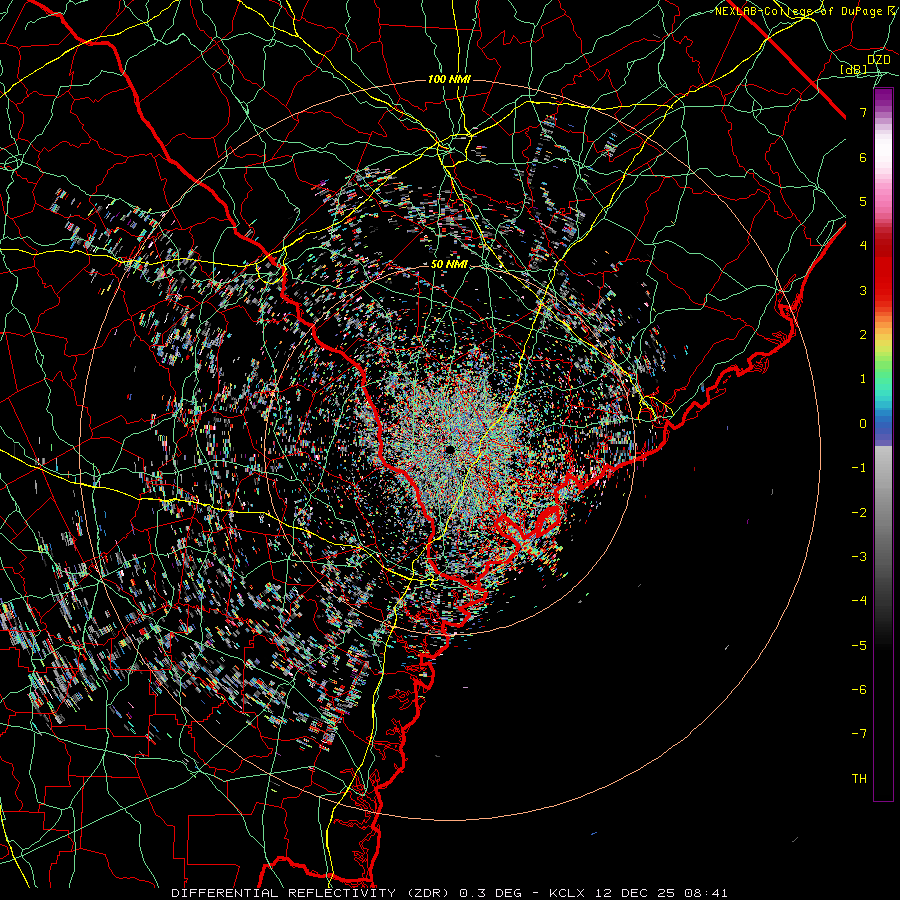The width and height of the screenshot is (900, 900).
Task: Click the "7" value on the scale
Action: click(x=863, y=112)
